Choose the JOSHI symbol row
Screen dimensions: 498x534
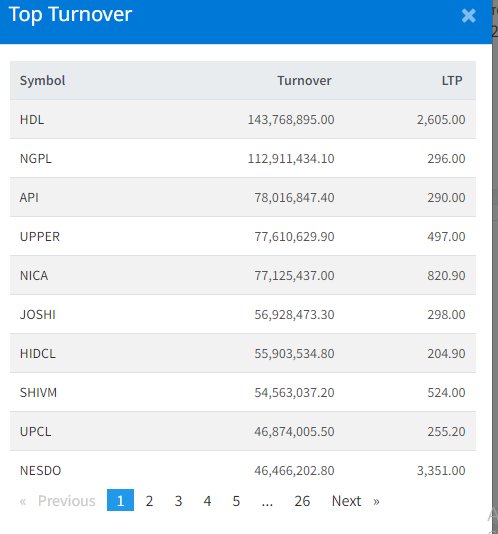pos(243,314)
